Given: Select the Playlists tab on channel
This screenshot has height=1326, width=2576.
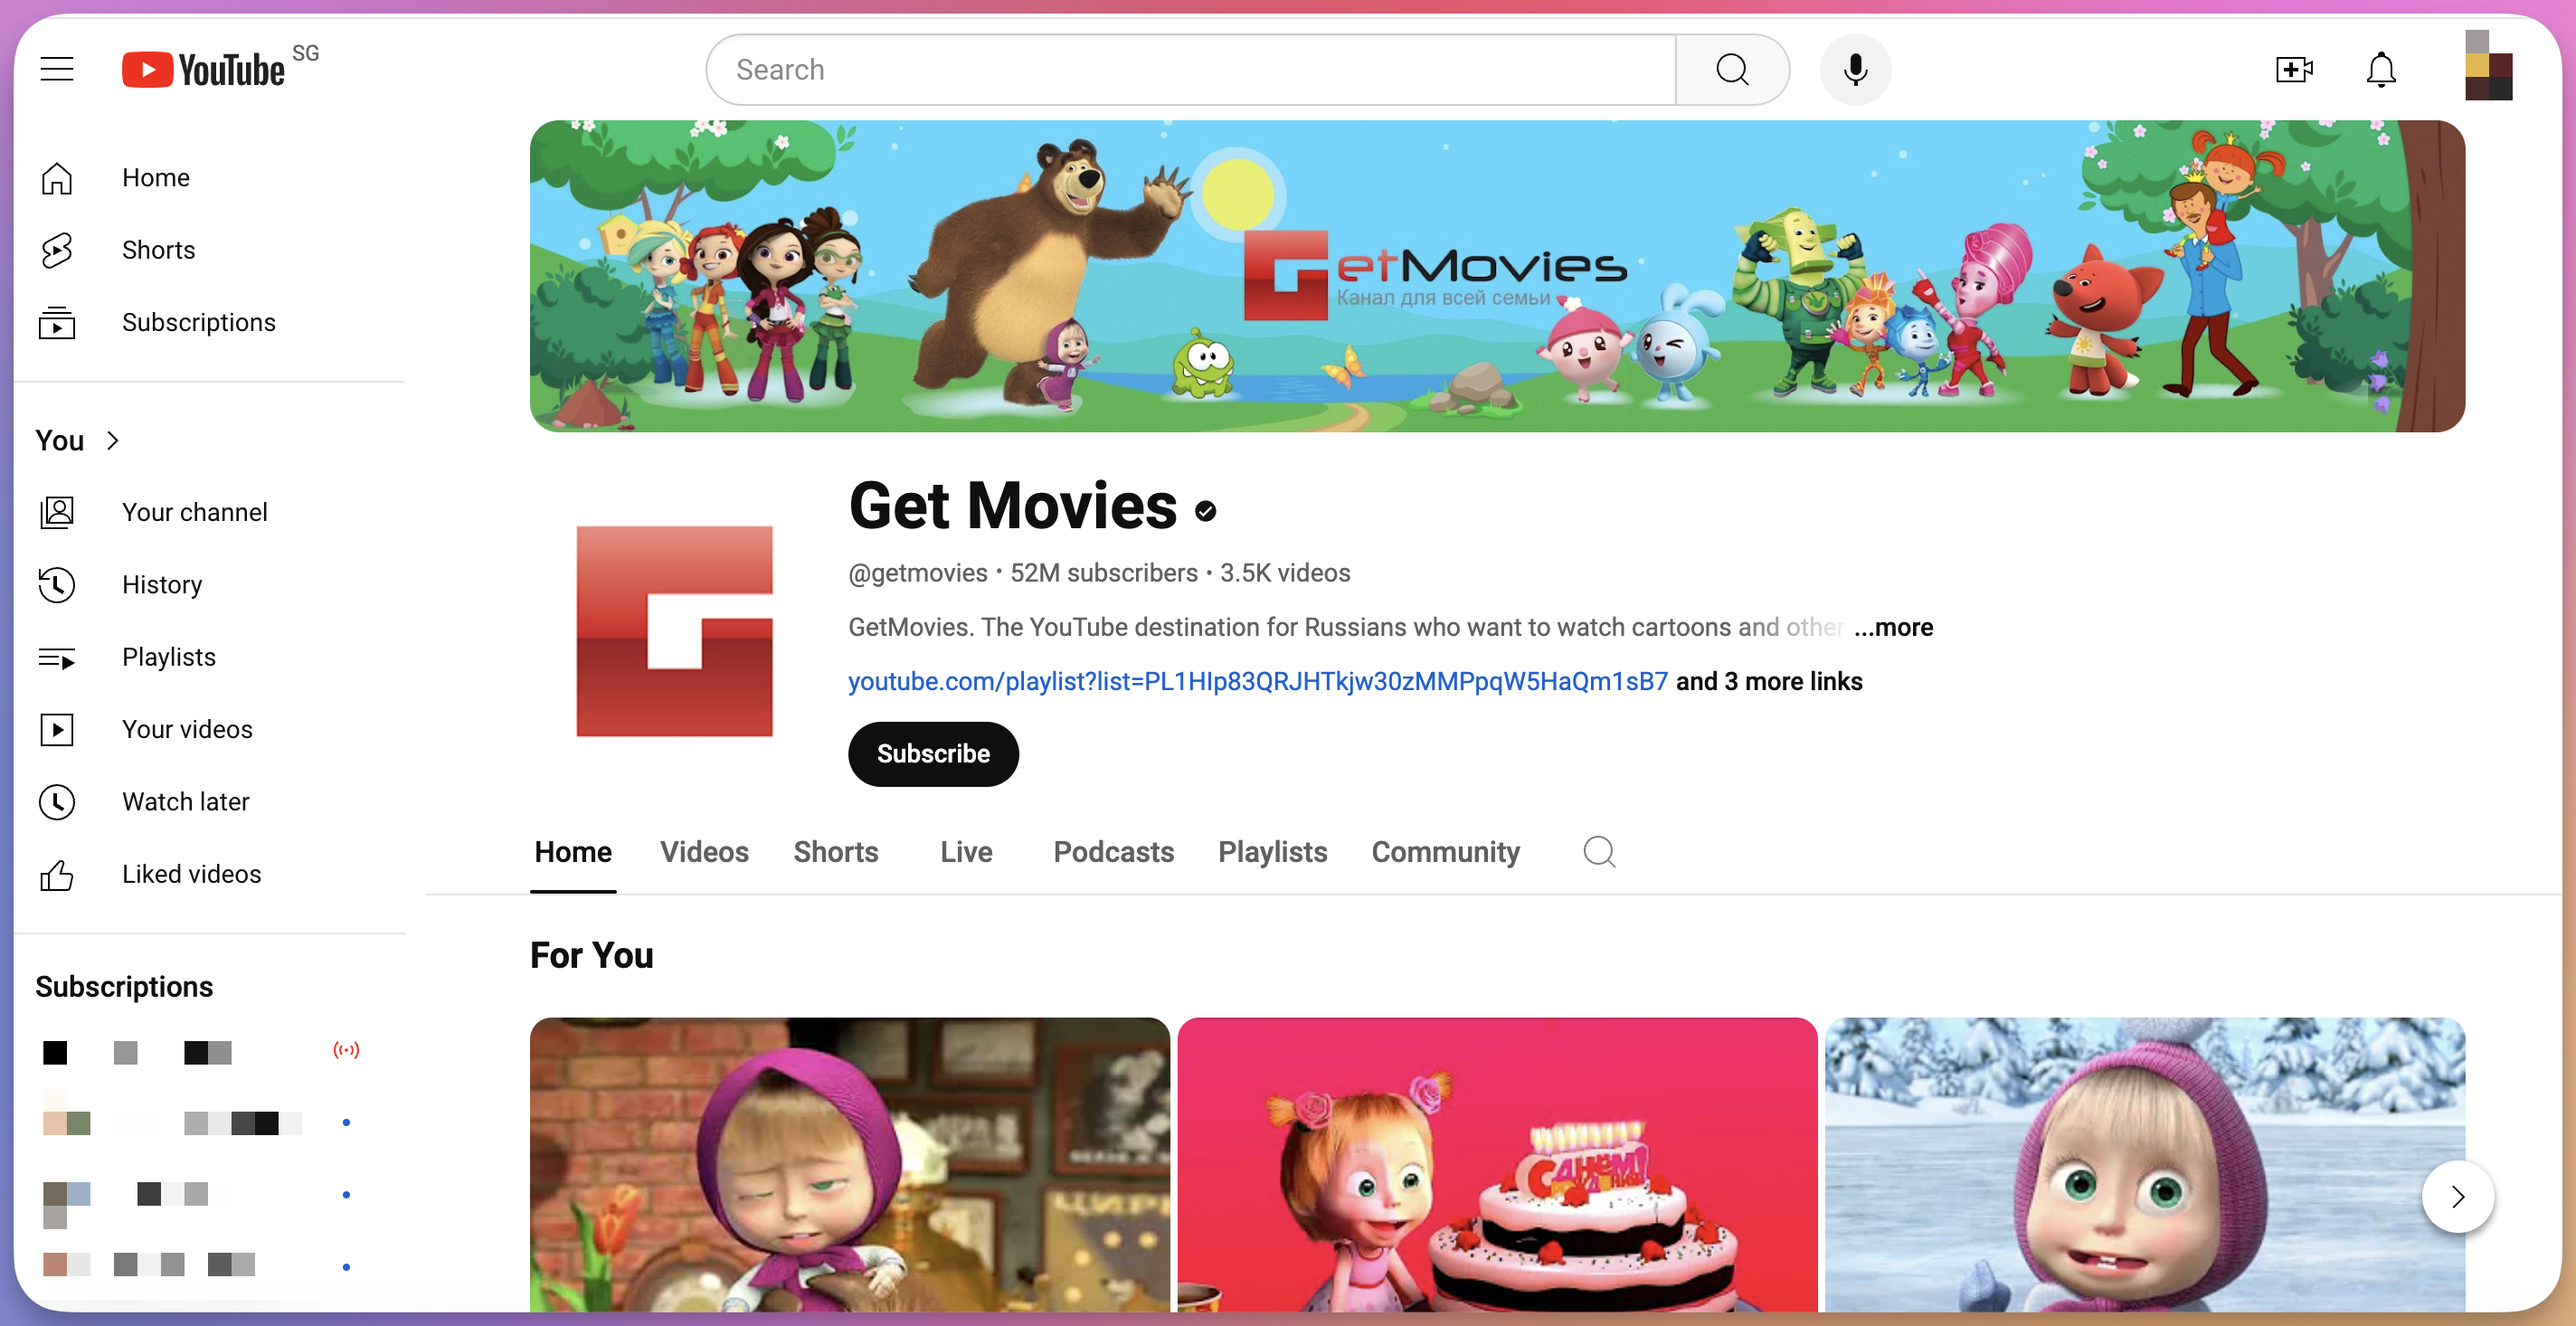Looking at the screenshot, I should (1273, 851).
